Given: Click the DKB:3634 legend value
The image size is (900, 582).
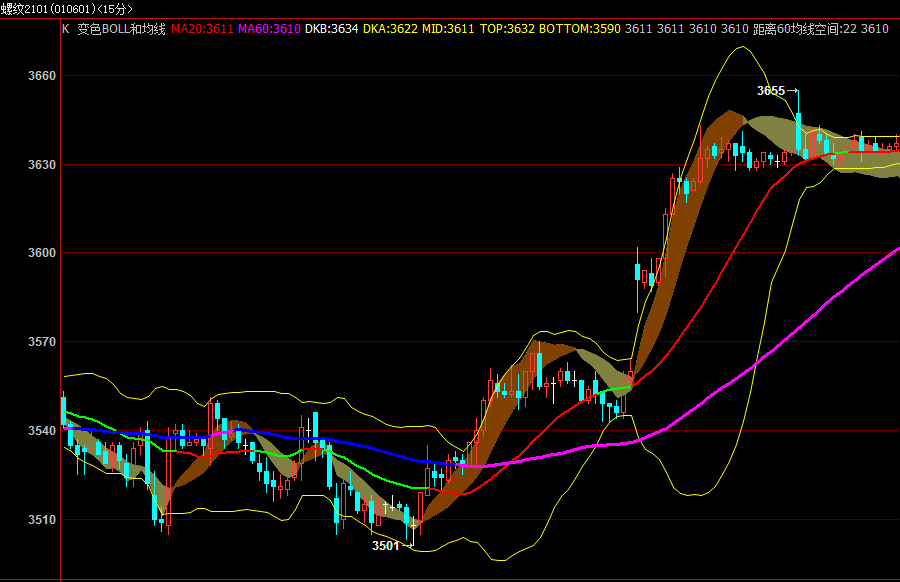Looking at the screenshot, I should point(331,29).
